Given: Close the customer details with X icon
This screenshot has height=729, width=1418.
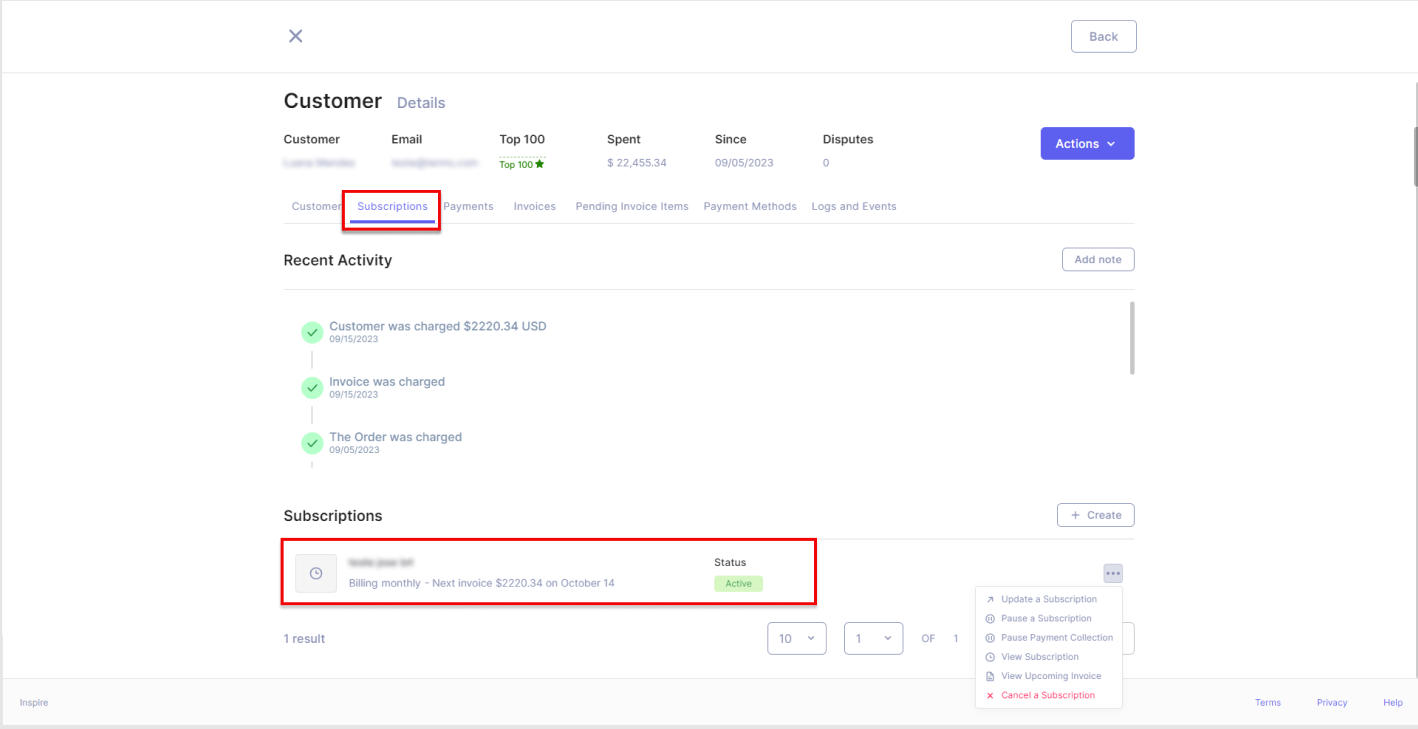Looking at the screenshot, I should point(295,36).
